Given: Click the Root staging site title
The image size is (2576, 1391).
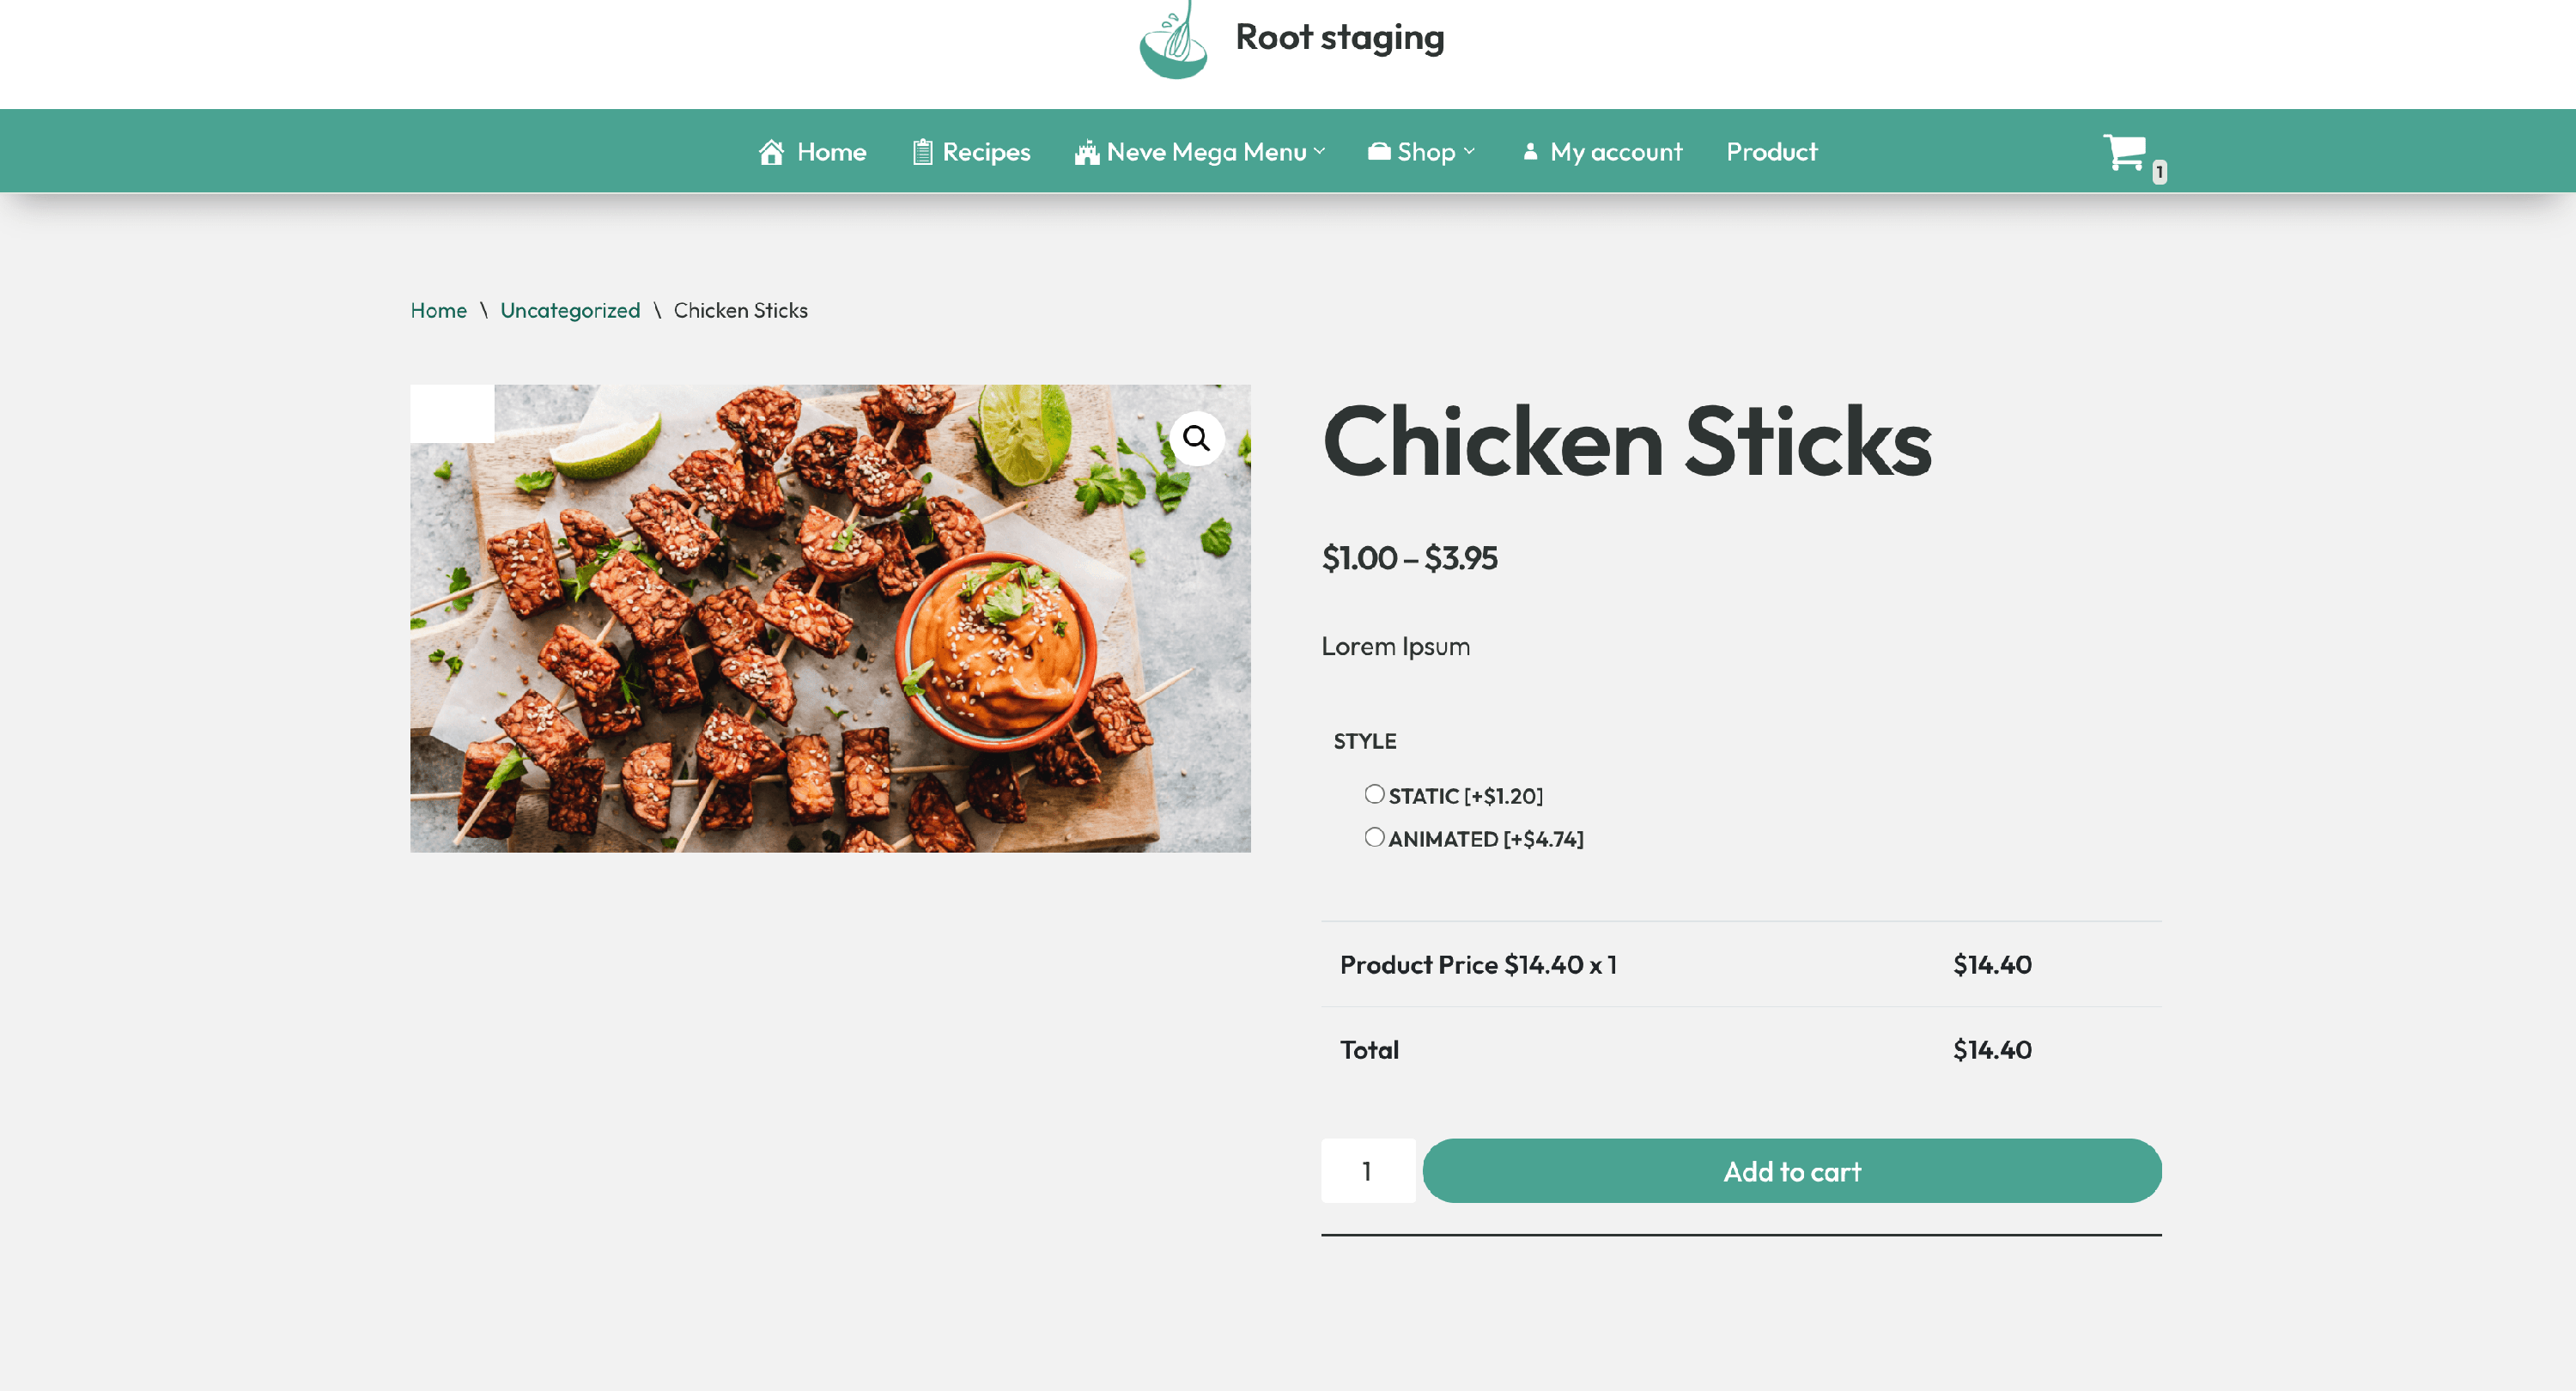Looking at the screenshot, I should click(1339, 38).
